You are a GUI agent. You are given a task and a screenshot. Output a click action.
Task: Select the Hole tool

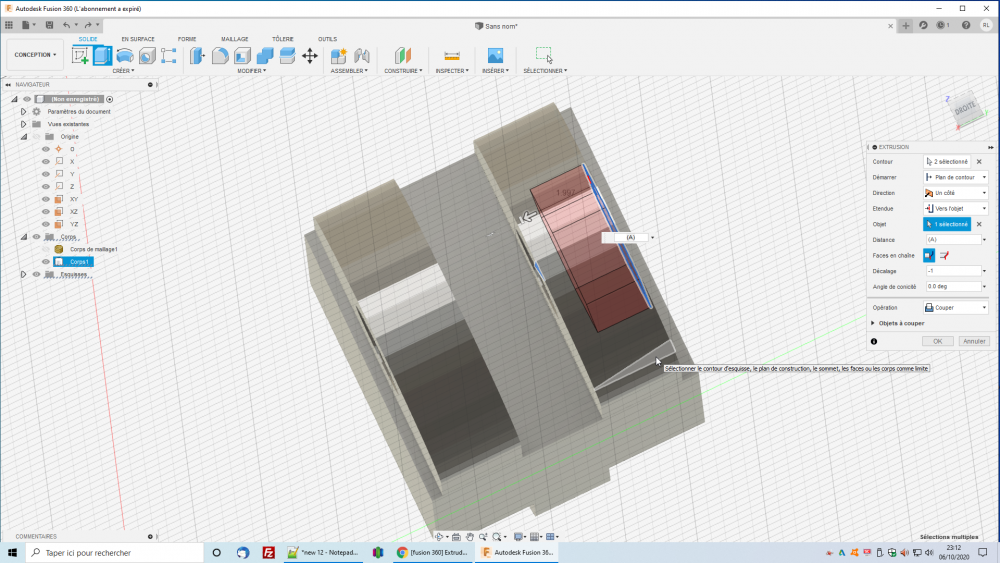[147, 55]
